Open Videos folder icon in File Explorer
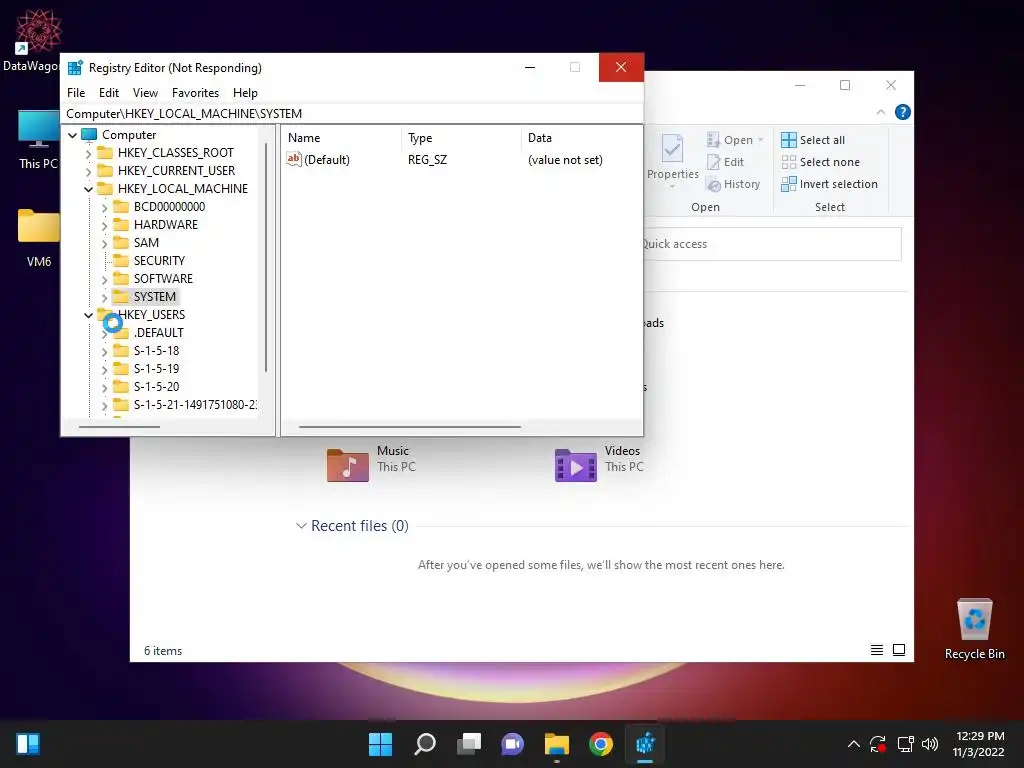Viewport: 1024px width, 768px height. point(575,465)
